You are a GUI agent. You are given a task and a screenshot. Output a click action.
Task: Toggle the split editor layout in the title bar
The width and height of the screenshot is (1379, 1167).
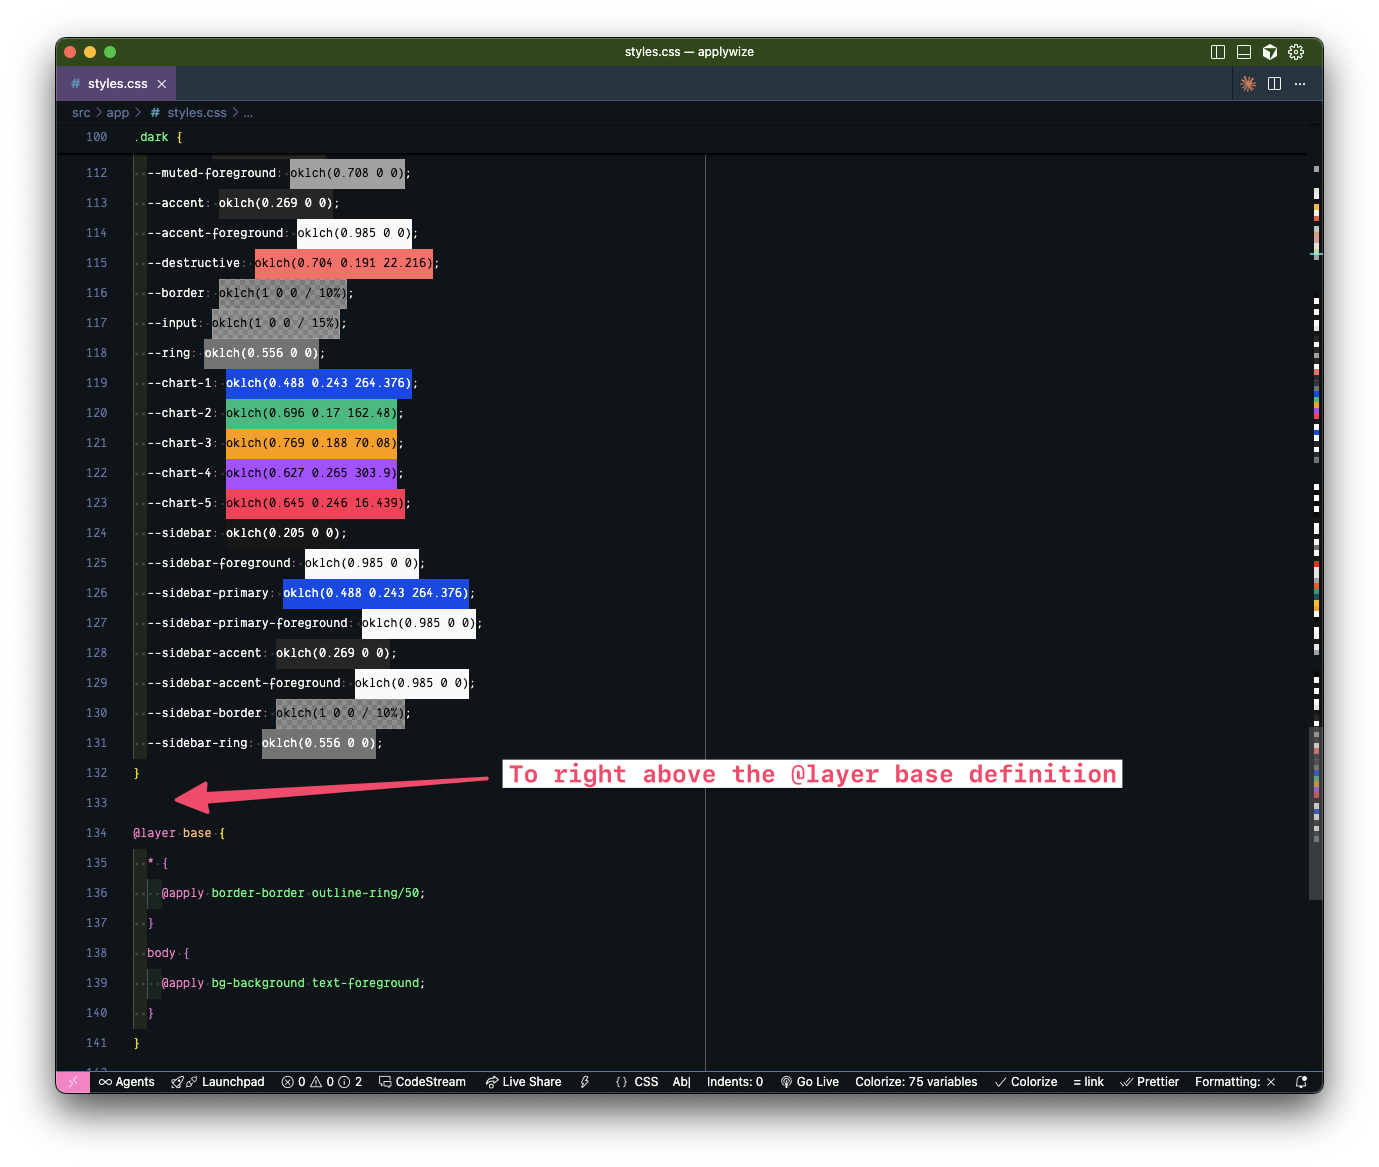[1217, 52]
